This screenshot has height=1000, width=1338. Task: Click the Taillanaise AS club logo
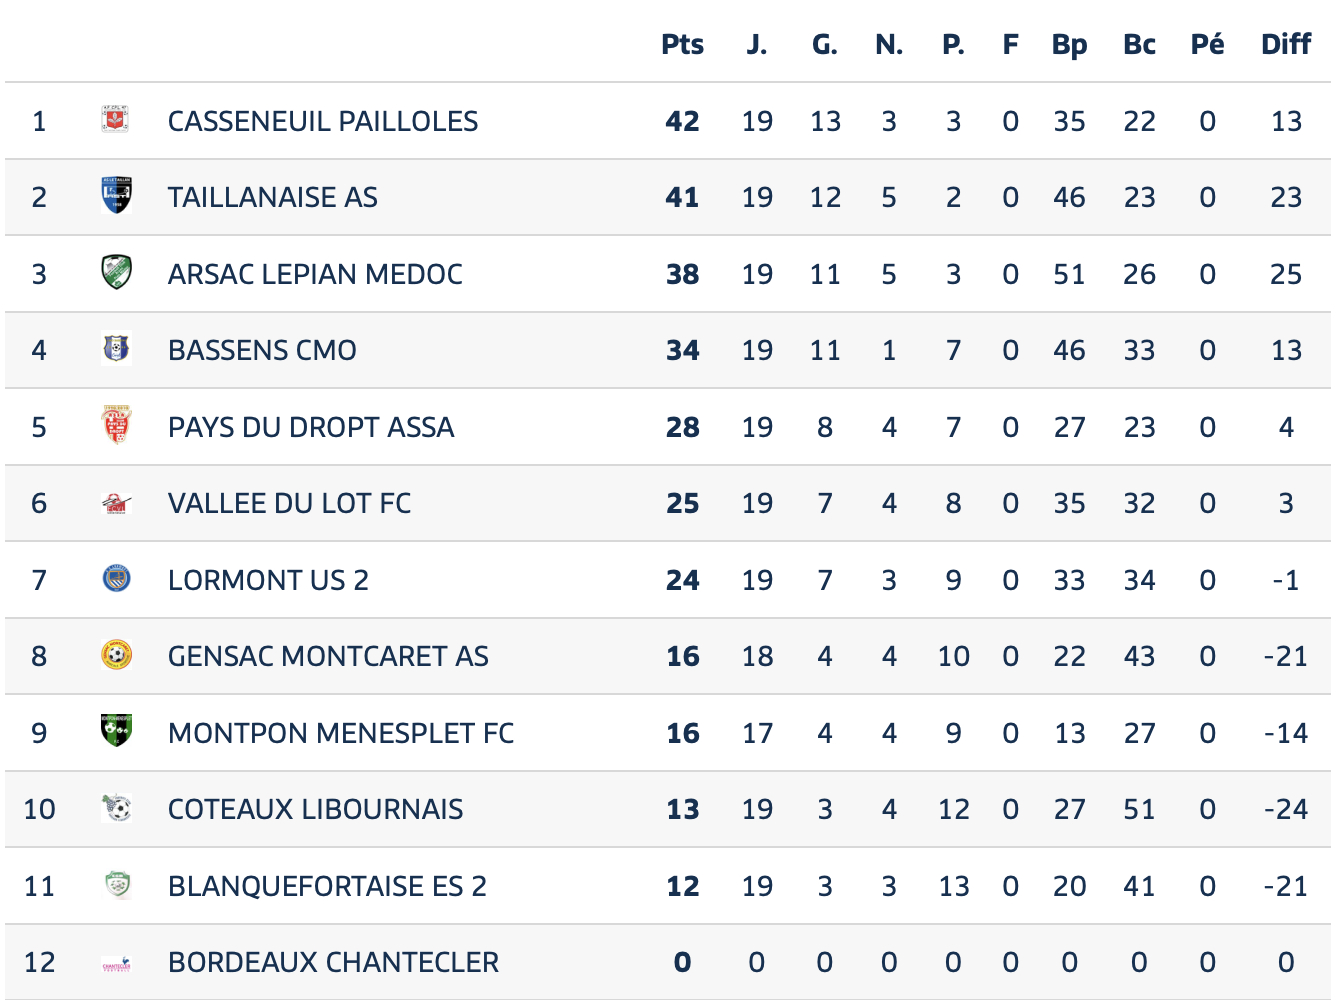(116, 196)
